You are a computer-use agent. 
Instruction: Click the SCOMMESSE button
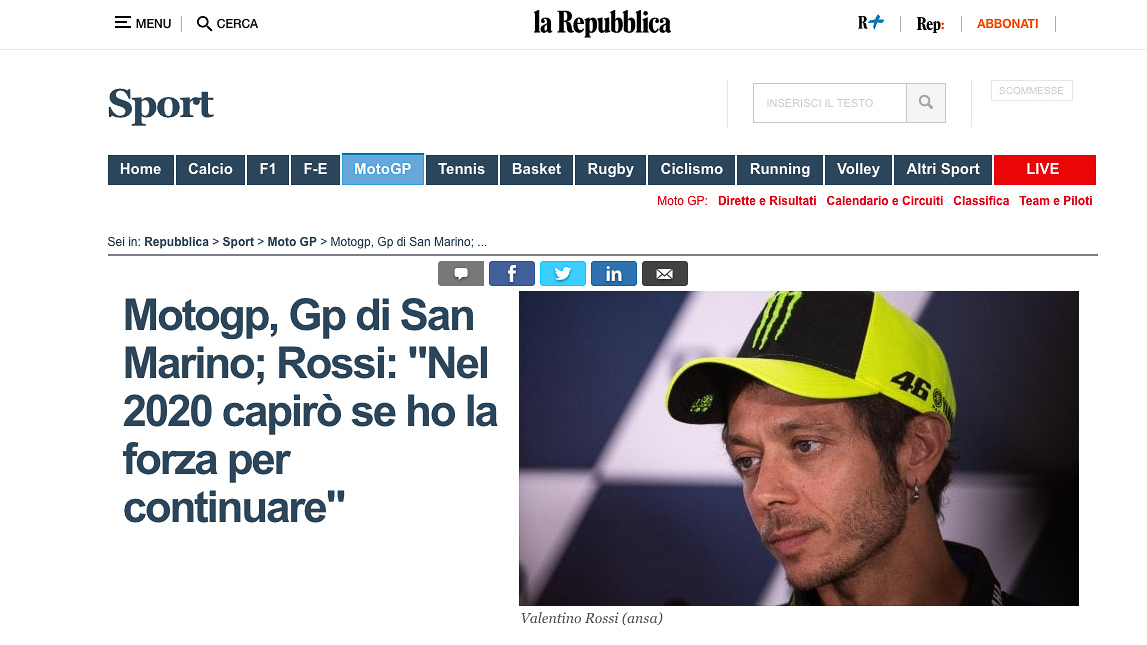pos(1031,91)
